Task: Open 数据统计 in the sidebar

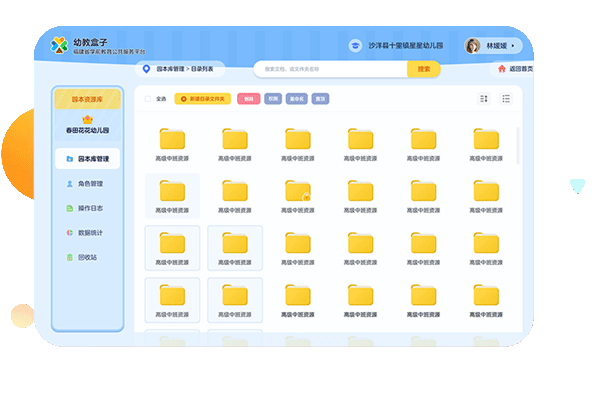Action: tap(88, 233)
